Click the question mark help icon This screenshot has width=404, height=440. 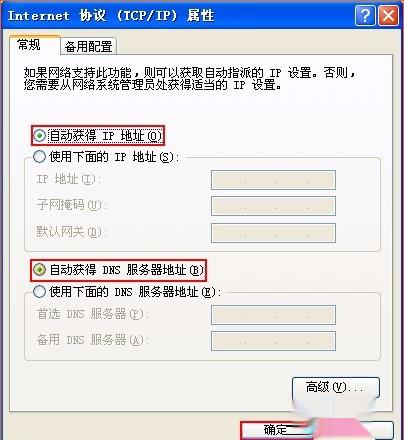365,15
